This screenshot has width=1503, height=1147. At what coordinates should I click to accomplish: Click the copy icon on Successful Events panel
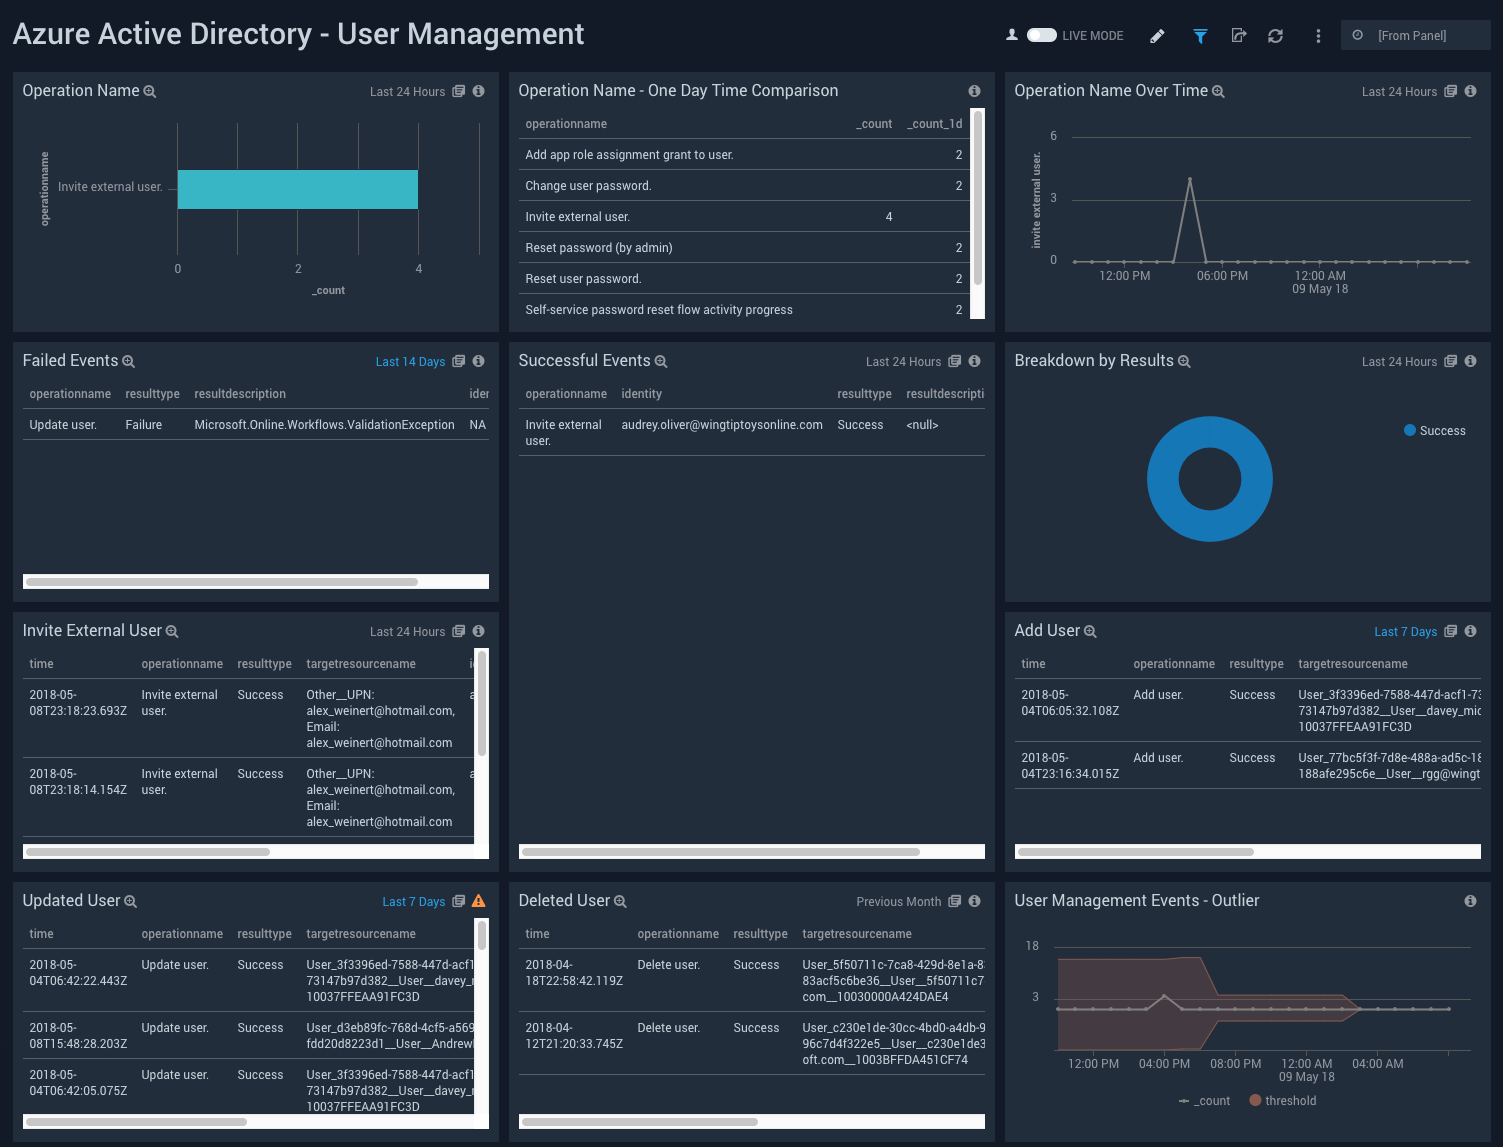[954, 361]
